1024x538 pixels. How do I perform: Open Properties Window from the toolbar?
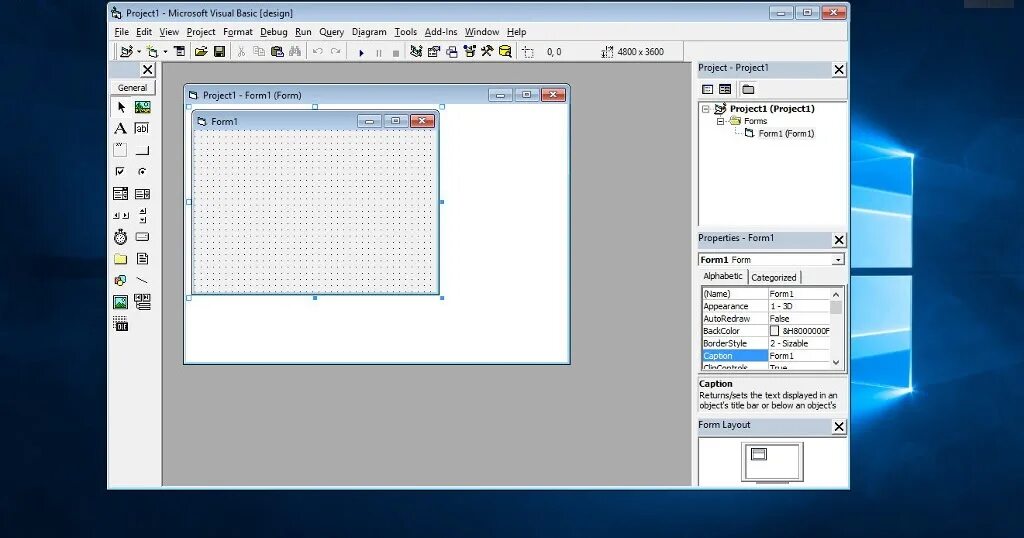pos(434,52)
